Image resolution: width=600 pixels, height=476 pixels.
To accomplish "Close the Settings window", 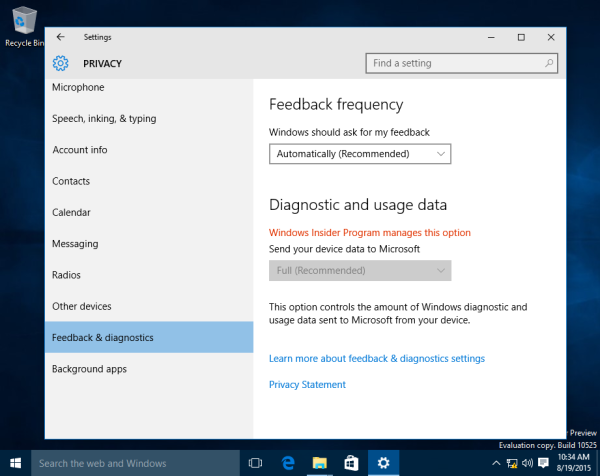I will 551,37.
